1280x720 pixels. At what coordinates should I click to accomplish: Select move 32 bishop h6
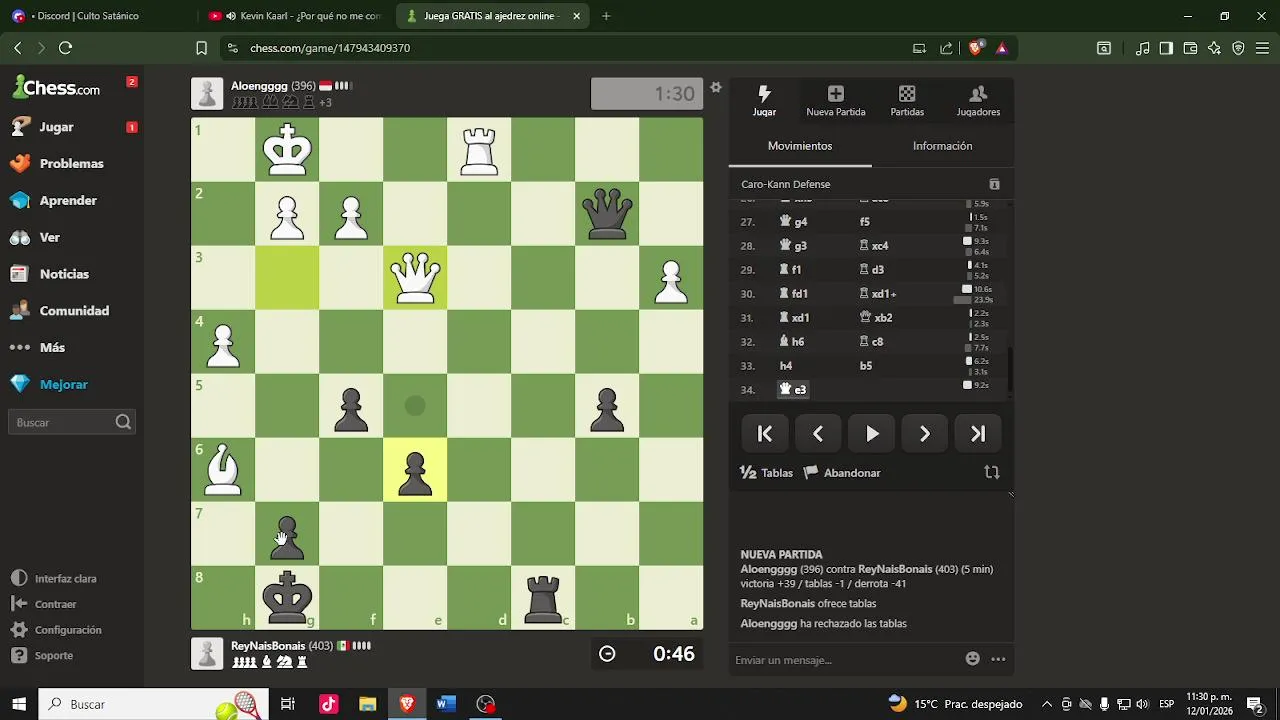(792, 342)
